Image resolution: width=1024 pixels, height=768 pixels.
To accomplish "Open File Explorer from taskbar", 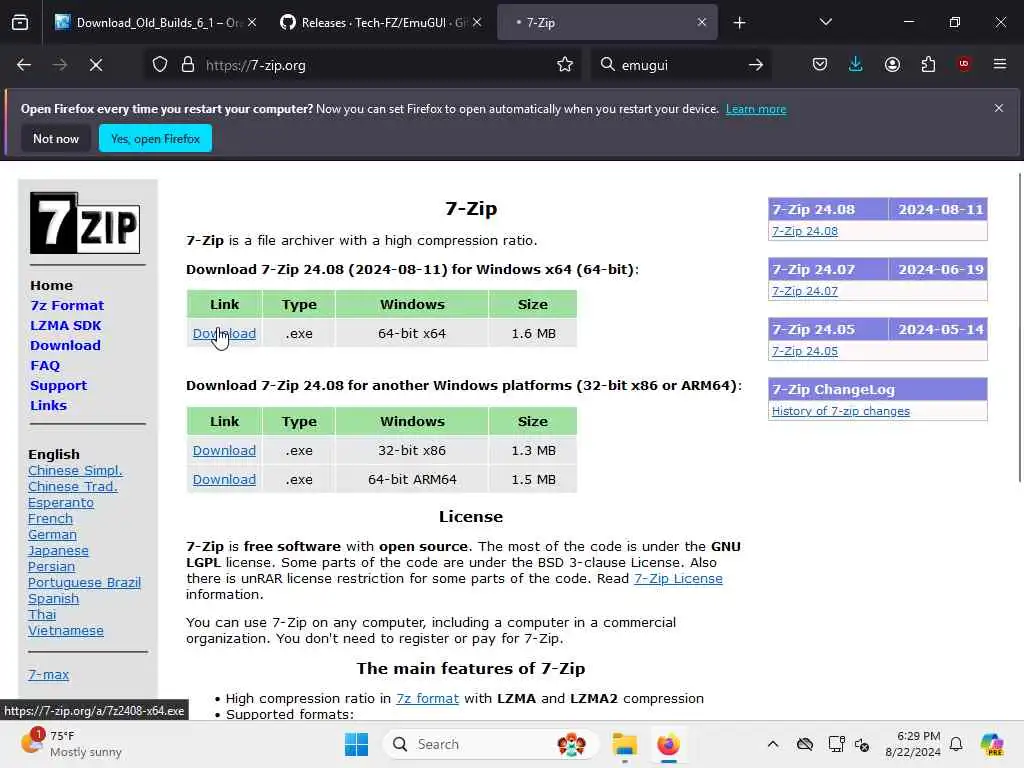I will pyautogui.click(x=624, y=744).
